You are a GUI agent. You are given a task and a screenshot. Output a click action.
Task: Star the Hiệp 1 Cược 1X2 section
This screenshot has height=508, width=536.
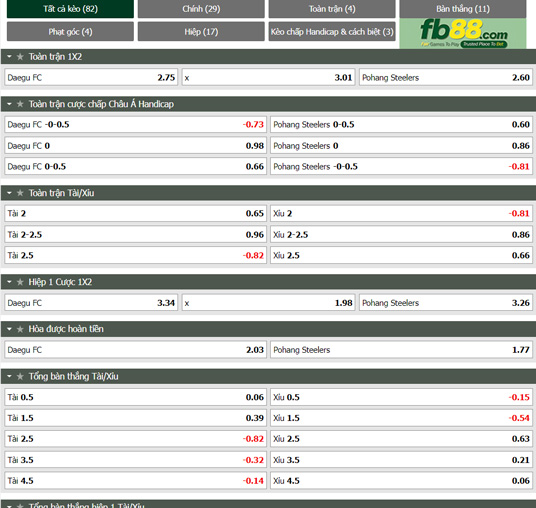[20, 282]
